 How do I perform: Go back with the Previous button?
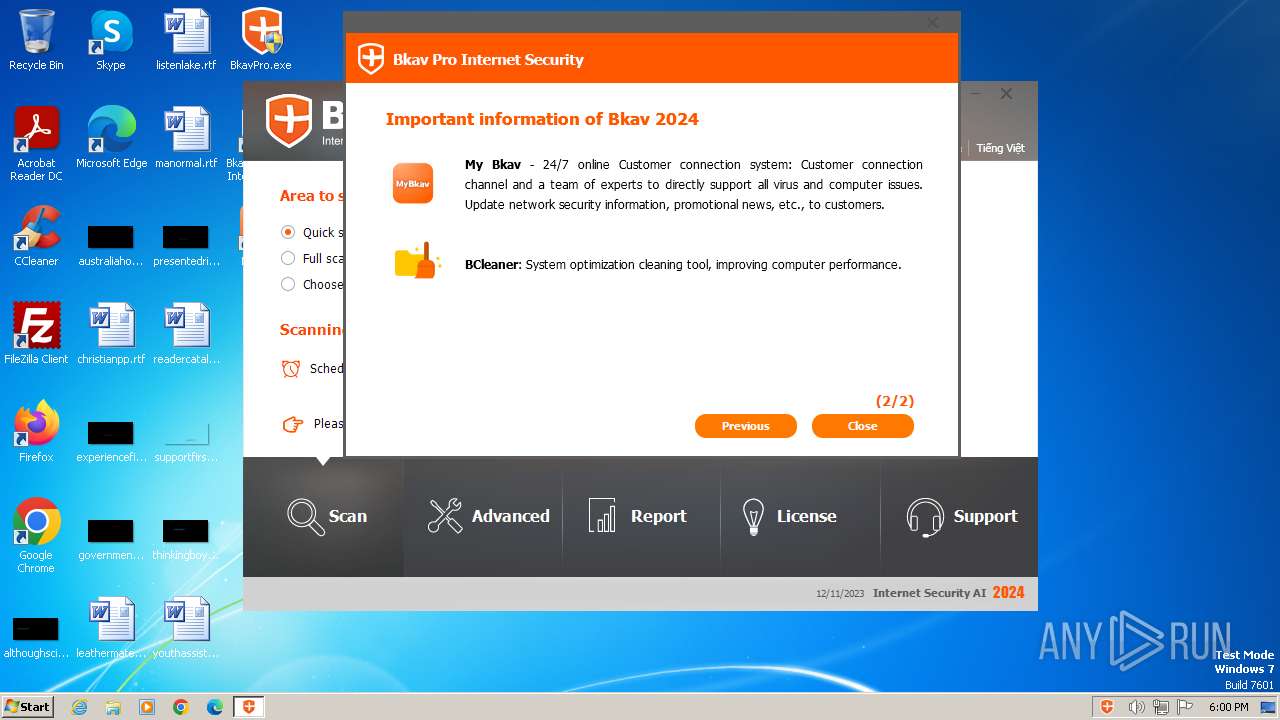745,426
